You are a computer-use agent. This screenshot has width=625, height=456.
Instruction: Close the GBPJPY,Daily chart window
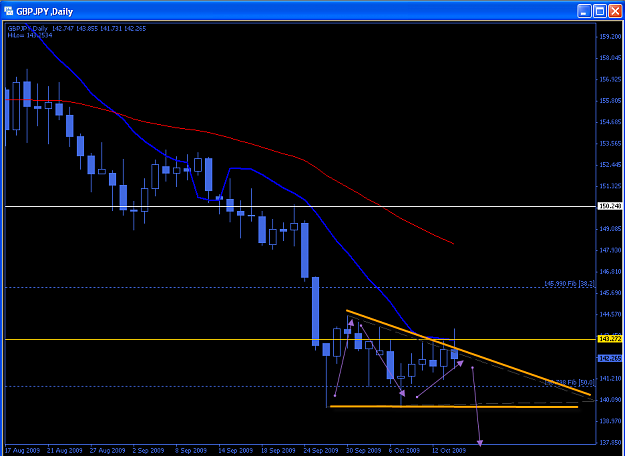[x=615, y=11]
